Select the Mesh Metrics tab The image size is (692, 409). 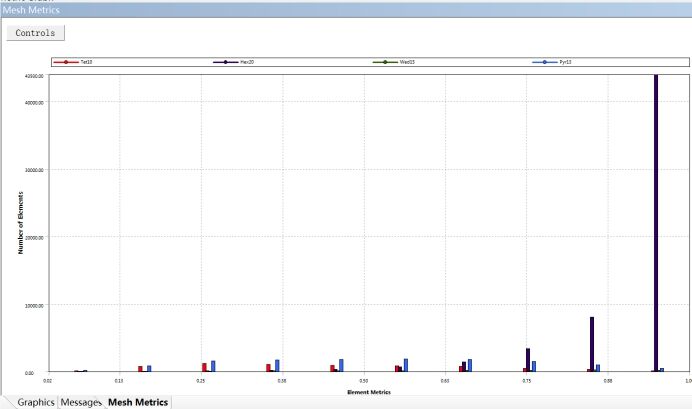(138, 402)
